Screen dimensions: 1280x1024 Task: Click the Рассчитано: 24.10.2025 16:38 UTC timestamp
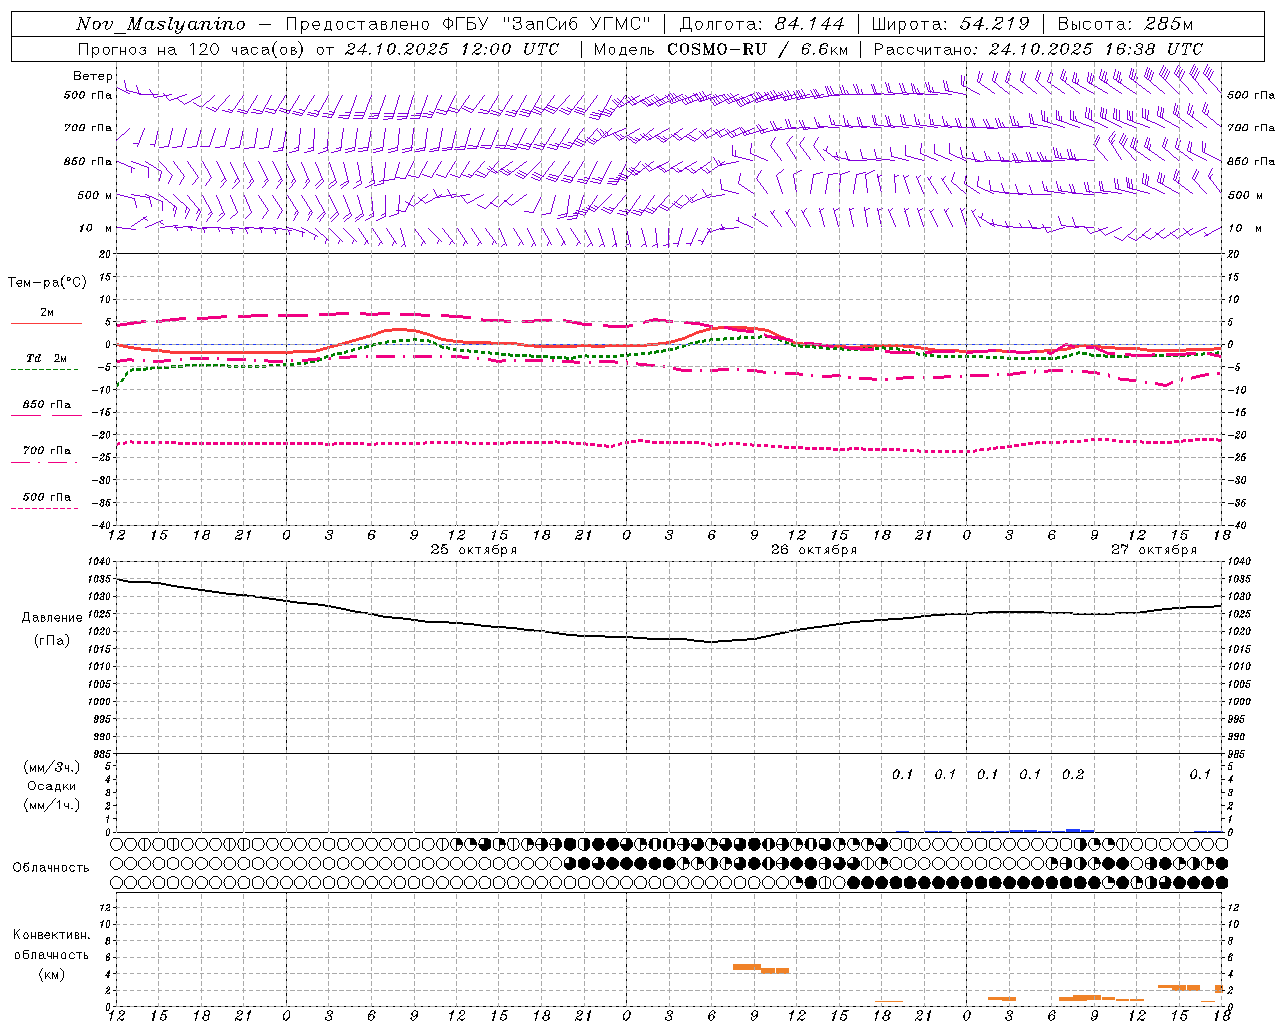click(1038, 49)
